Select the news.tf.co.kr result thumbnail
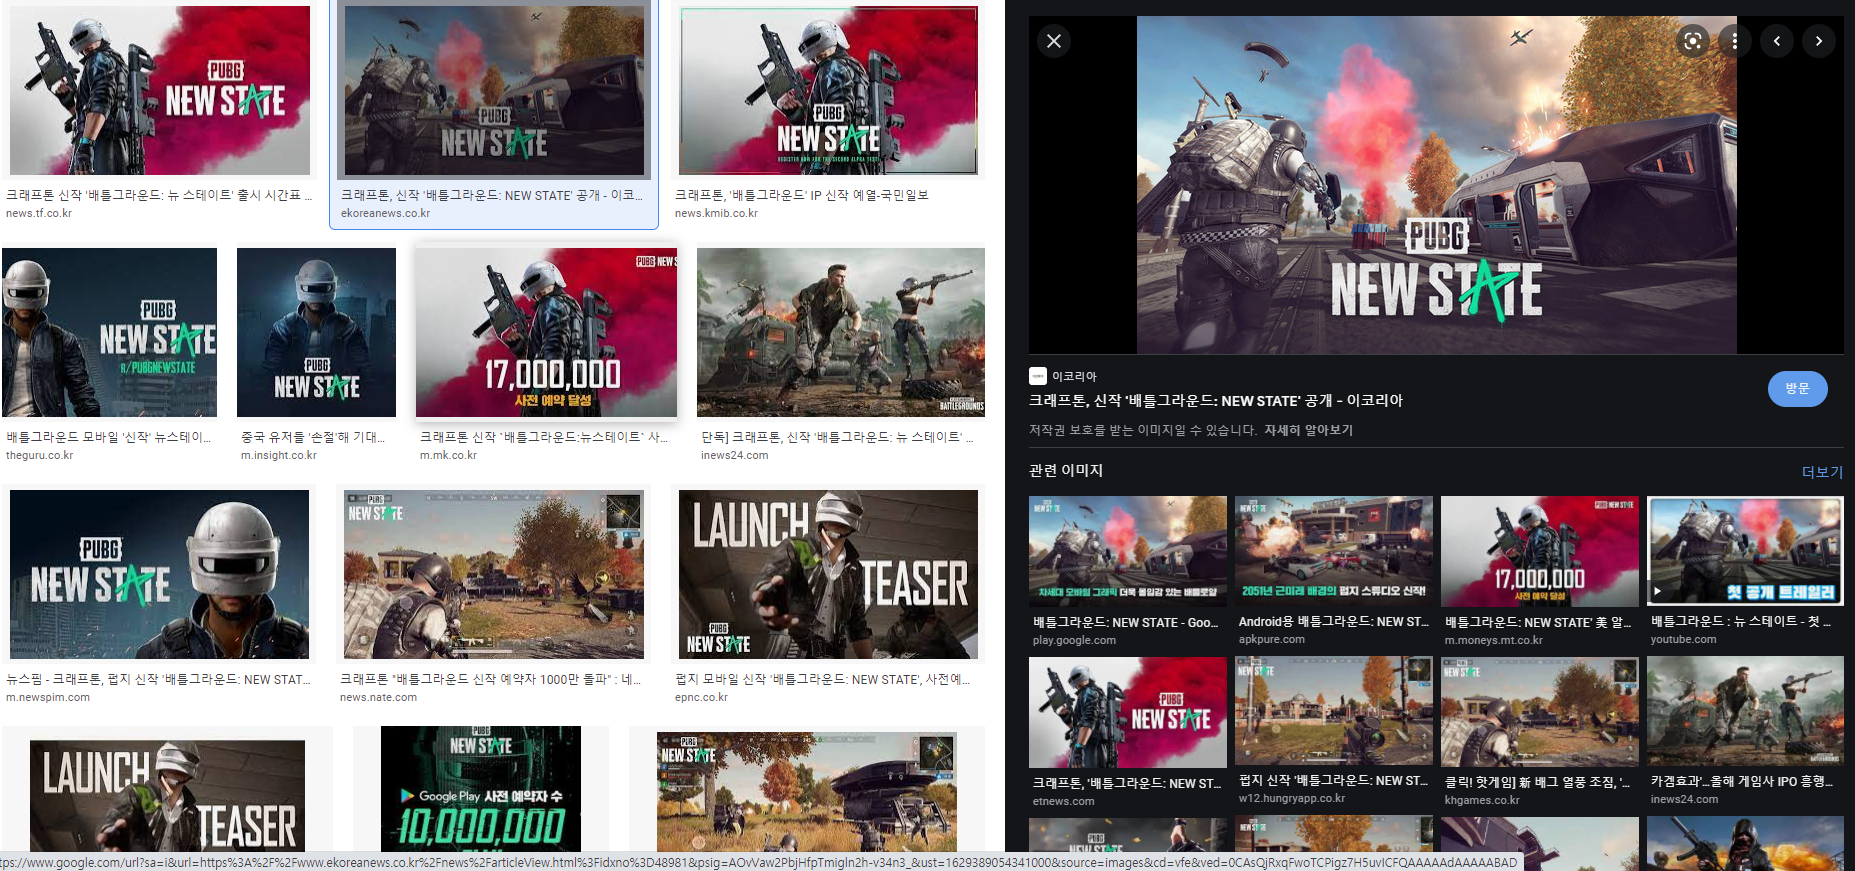 [x=160, y=90]
